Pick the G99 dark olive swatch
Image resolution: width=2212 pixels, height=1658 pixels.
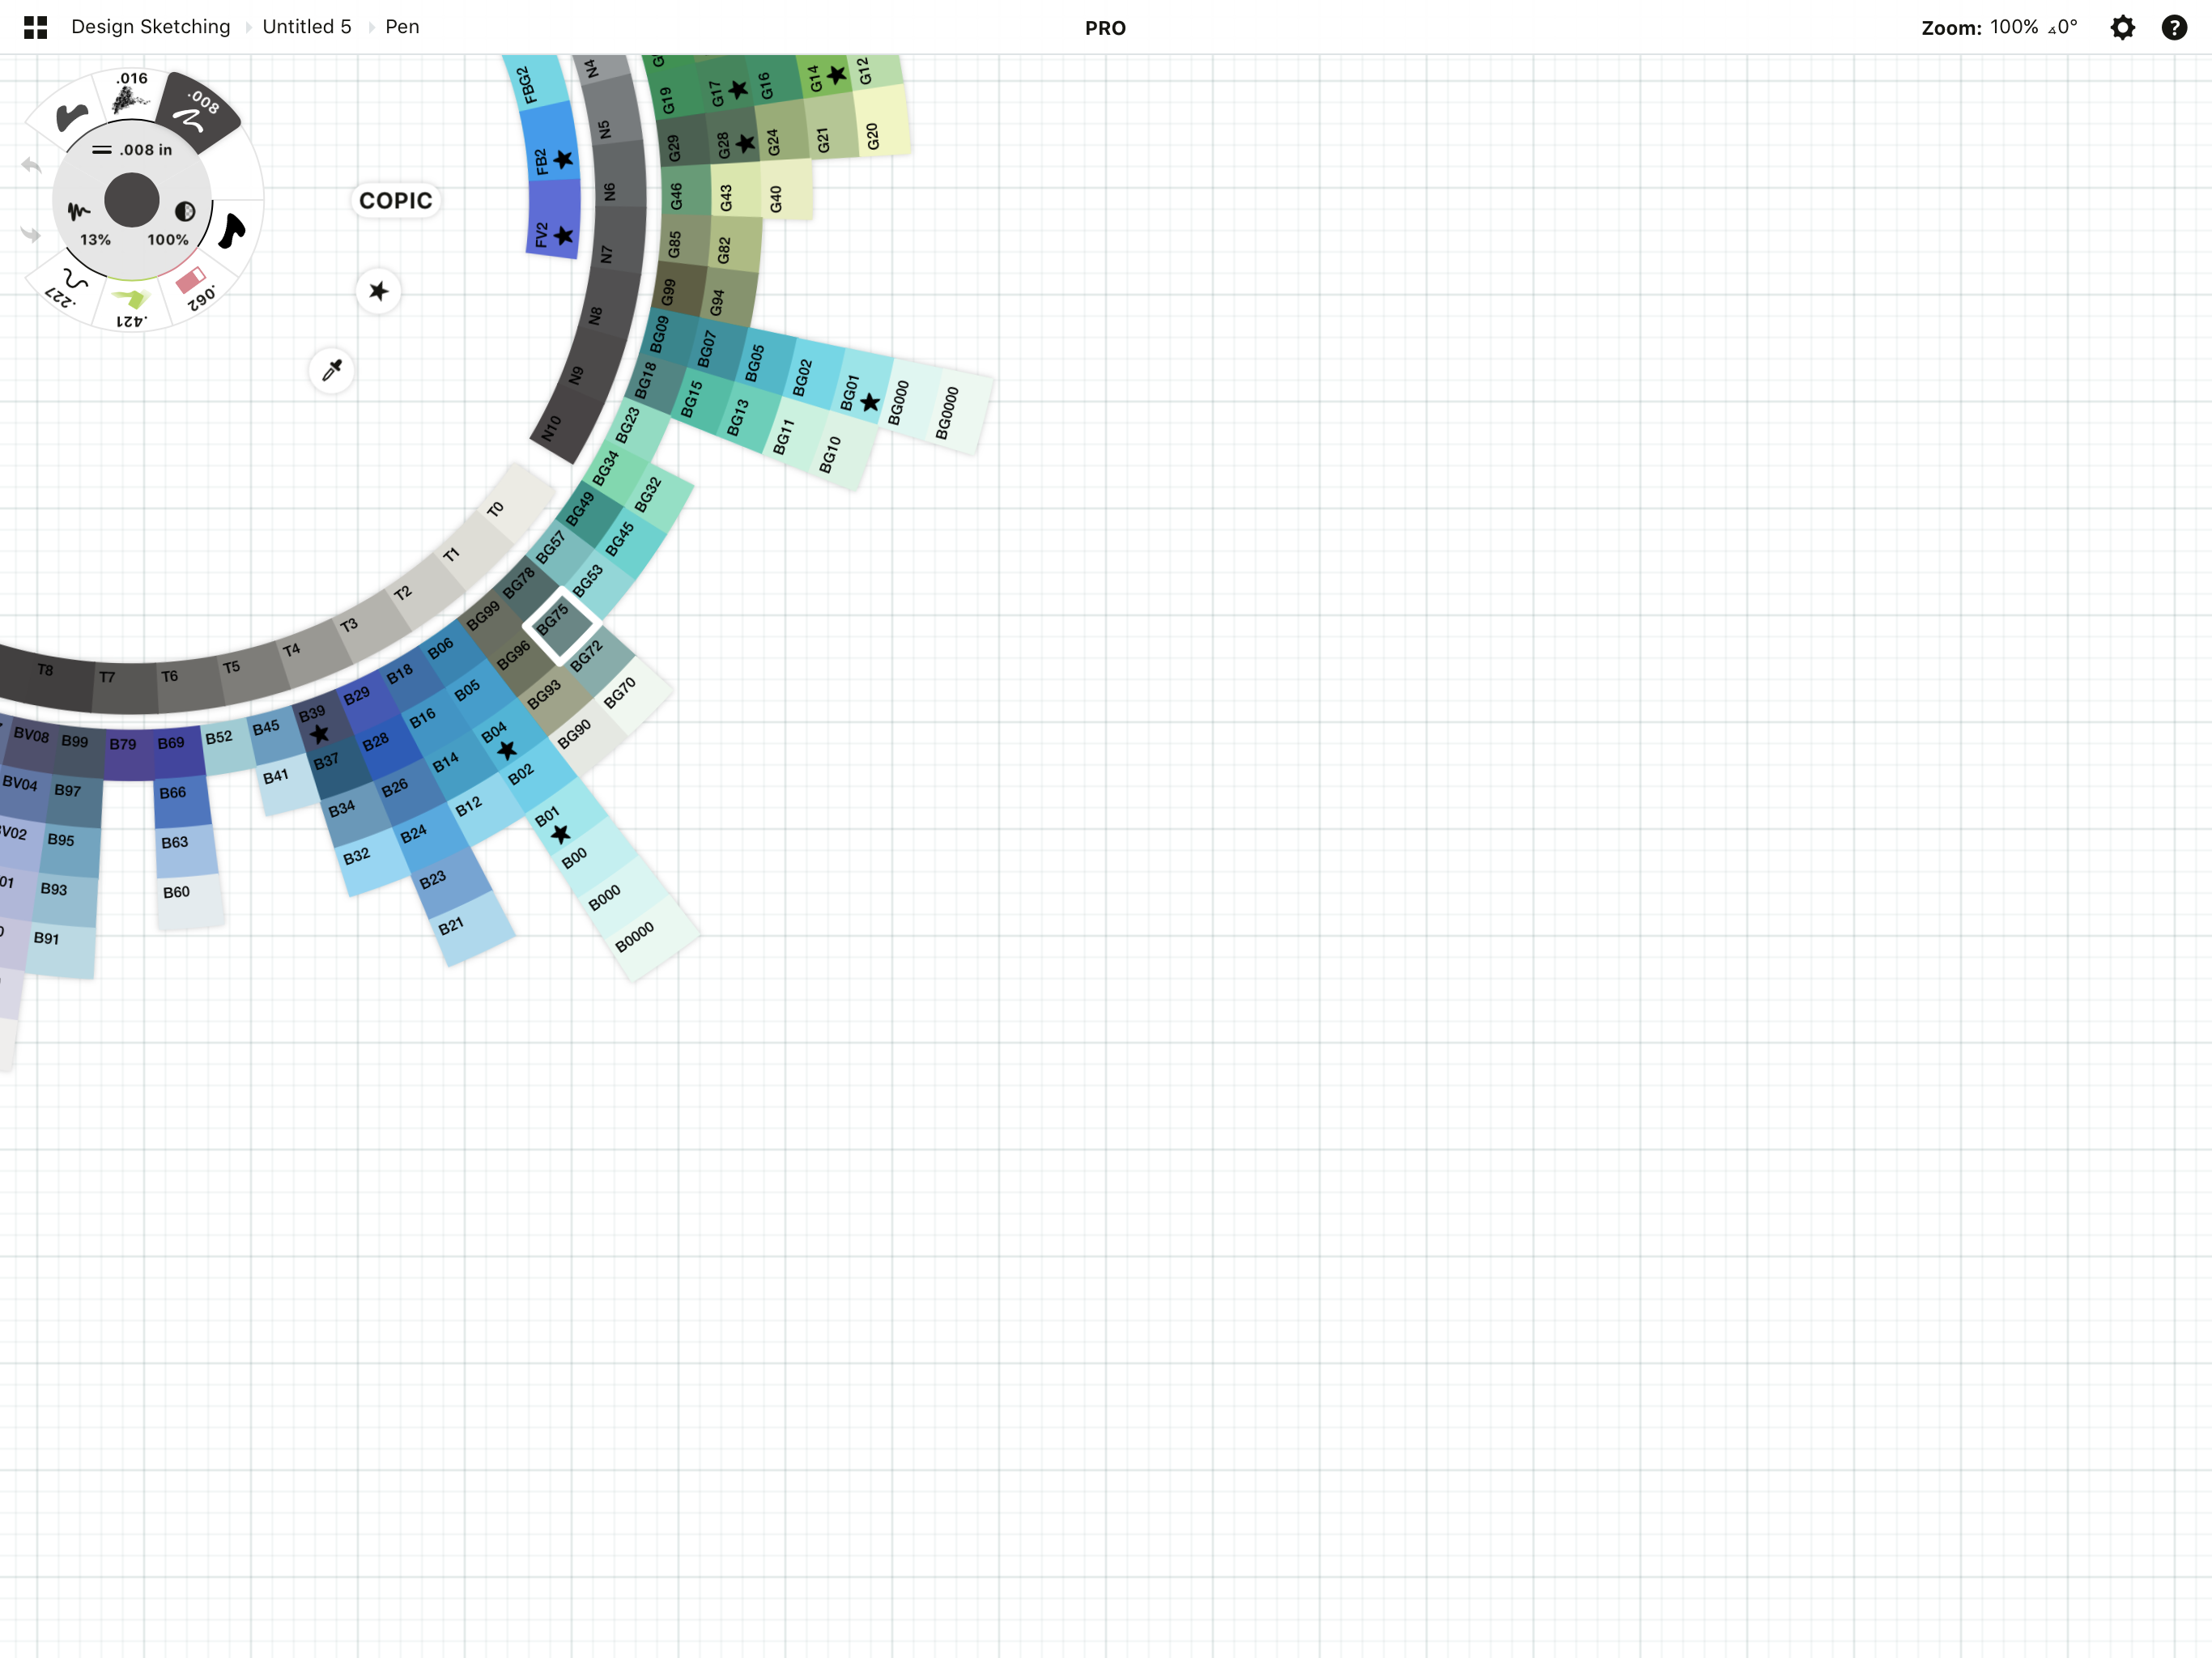click(680, 287)
